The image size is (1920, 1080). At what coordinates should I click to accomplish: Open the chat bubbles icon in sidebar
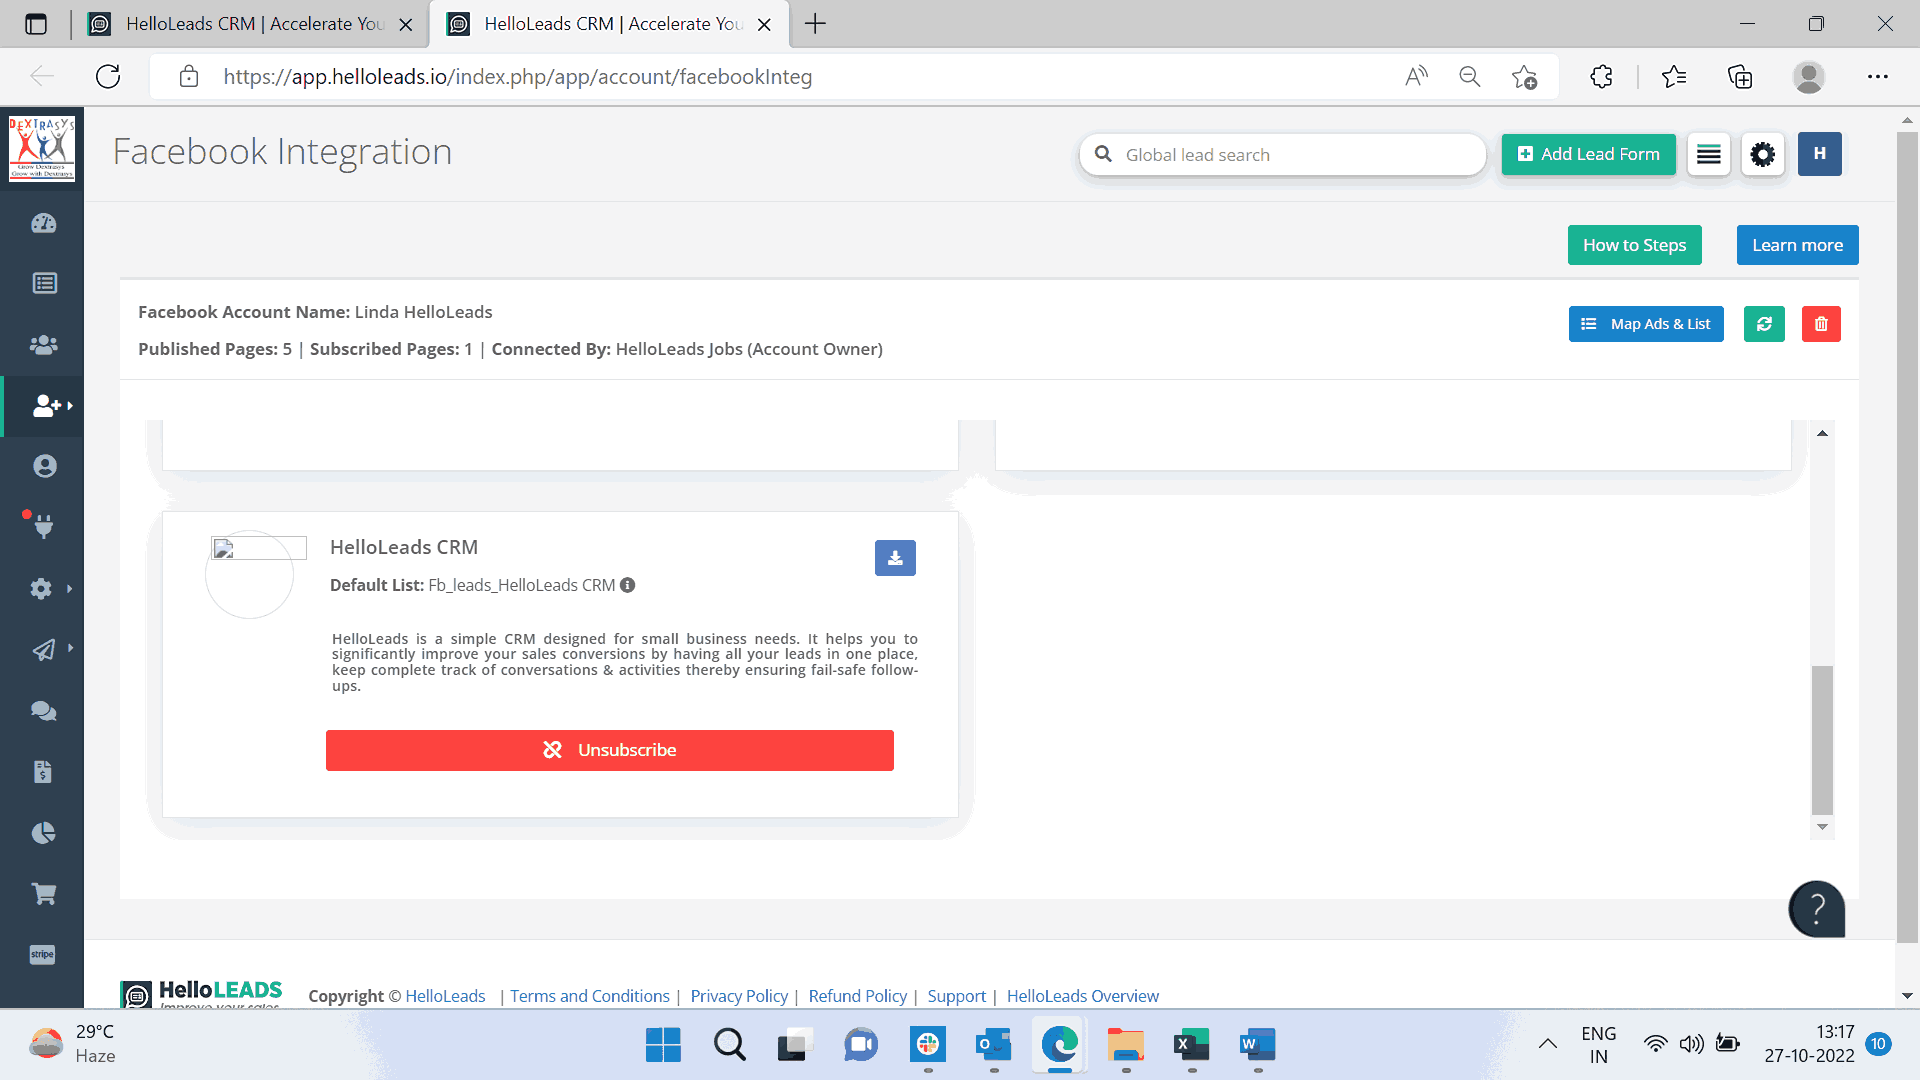click(x=44, y=711)
